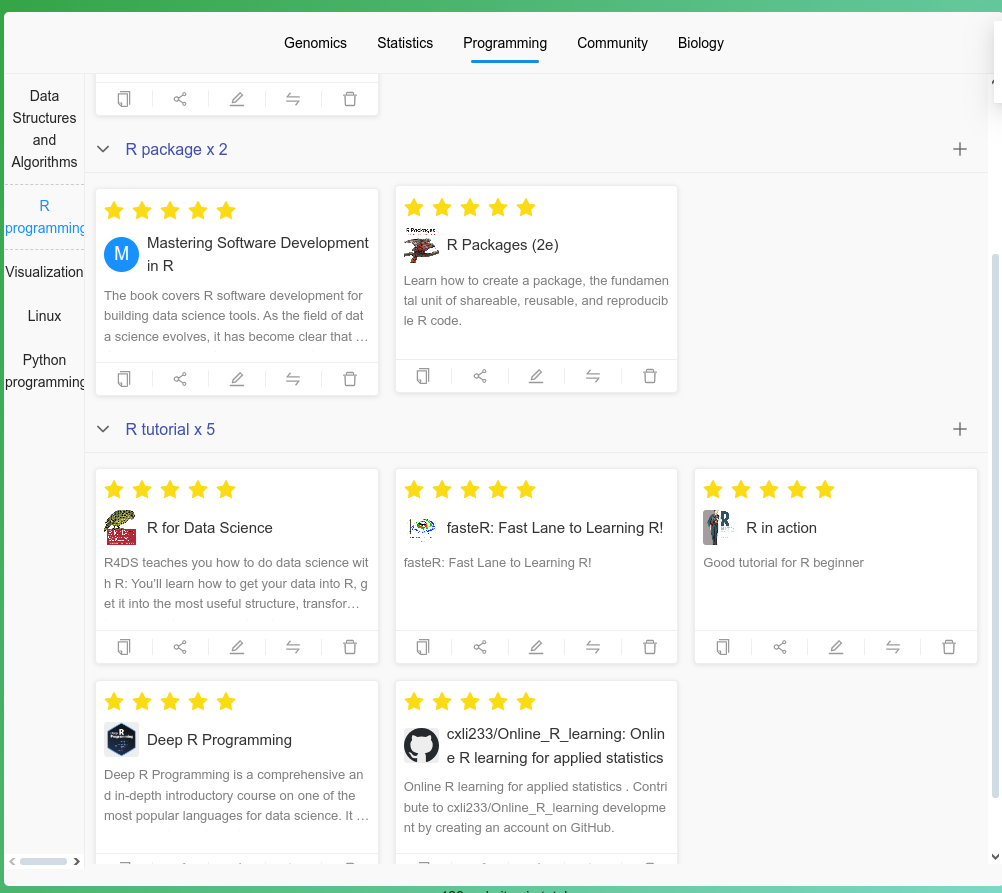Click the transfer arrows on R Packages (2e)
The width and height of the screenshot is (1002, 893).
[593, 376]
